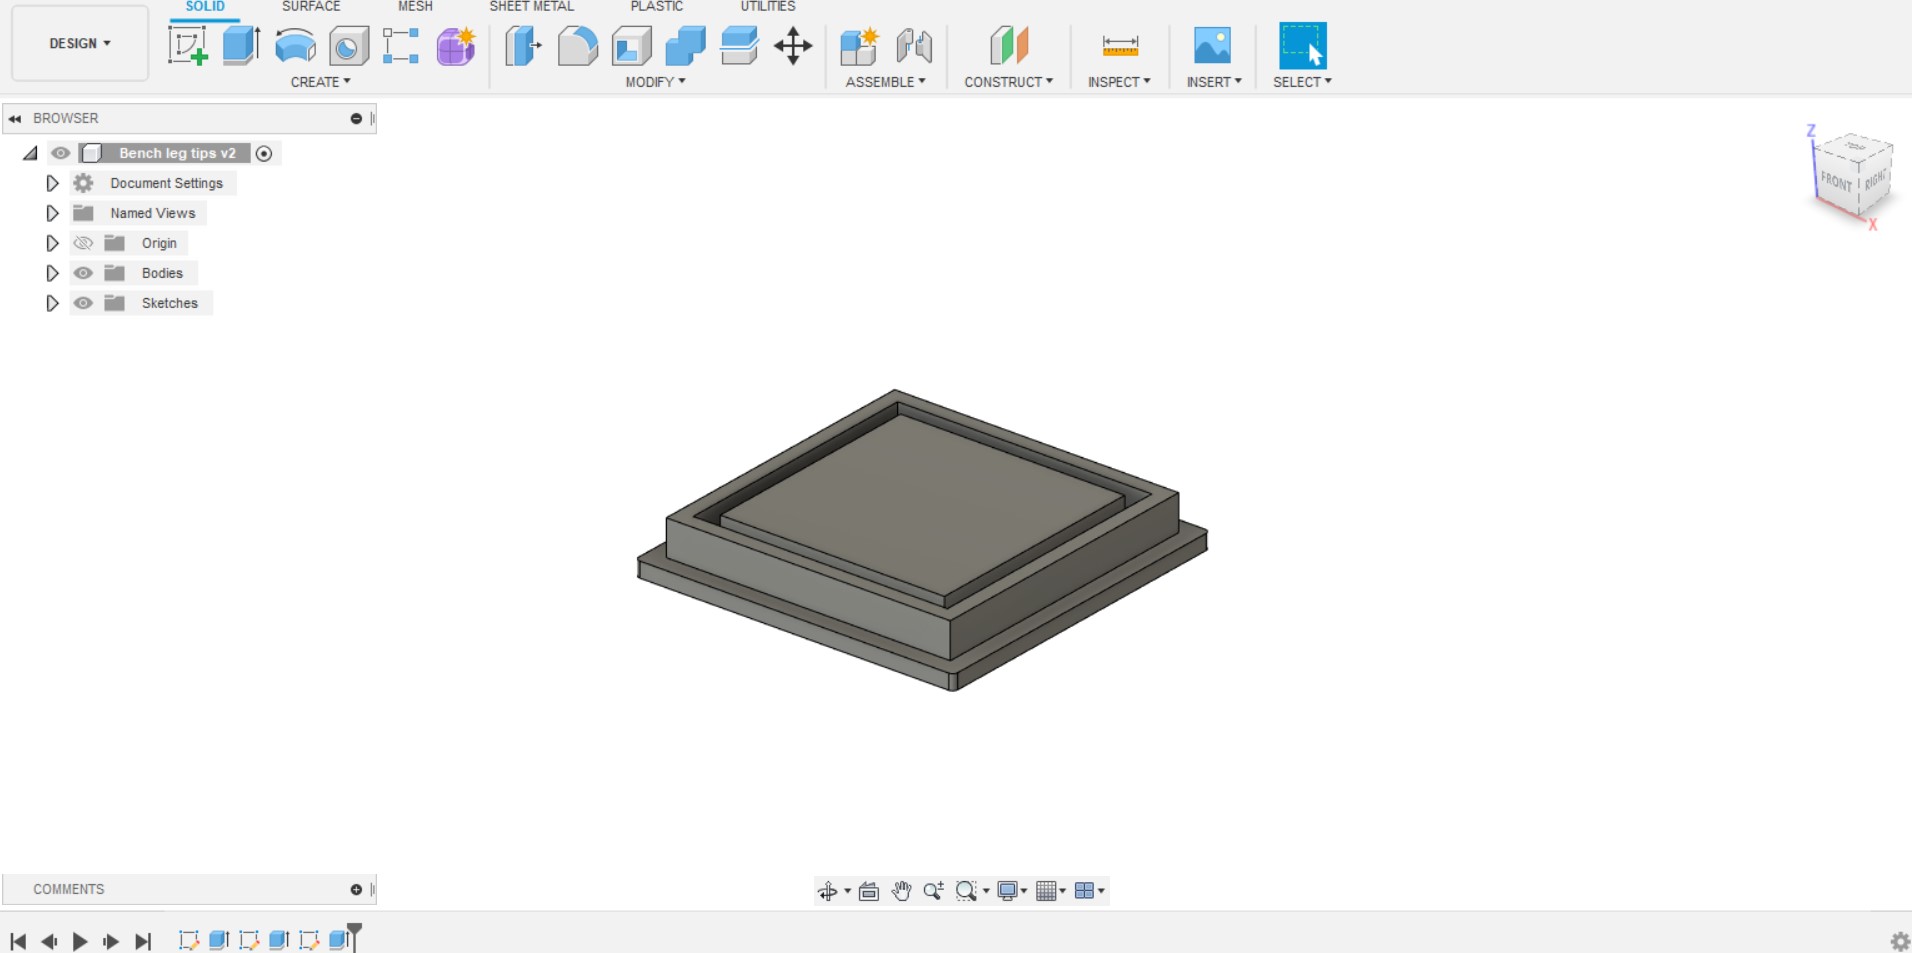The height and width of the screenshot is (953, 1912).
Task: Switch to the Surface tab
Action: click(x=311, y=7)
